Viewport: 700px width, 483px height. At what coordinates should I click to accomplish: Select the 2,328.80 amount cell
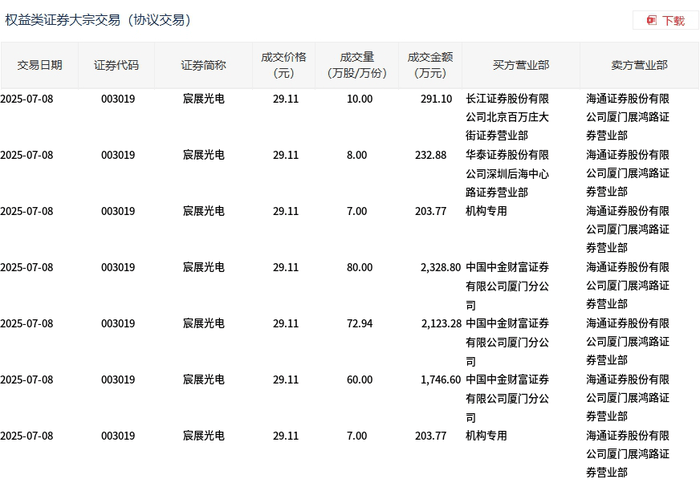(x=440, y=267)
